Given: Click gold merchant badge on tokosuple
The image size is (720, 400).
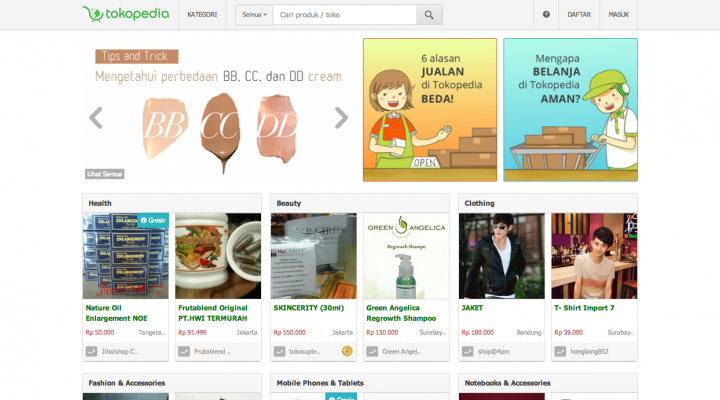Looking at the screenshot, I should pyautogui.click(x=347, y=351).
